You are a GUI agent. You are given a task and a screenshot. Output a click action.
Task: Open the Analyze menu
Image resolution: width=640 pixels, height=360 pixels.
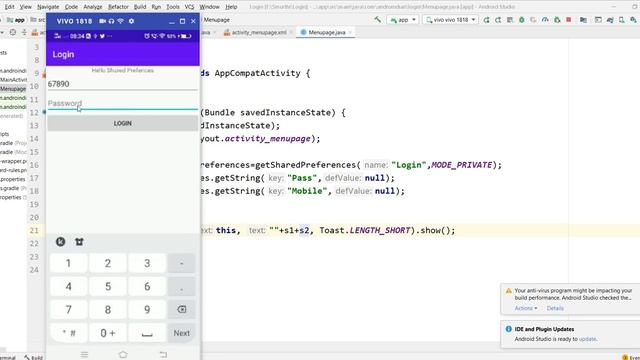click(x=93, y=7)
